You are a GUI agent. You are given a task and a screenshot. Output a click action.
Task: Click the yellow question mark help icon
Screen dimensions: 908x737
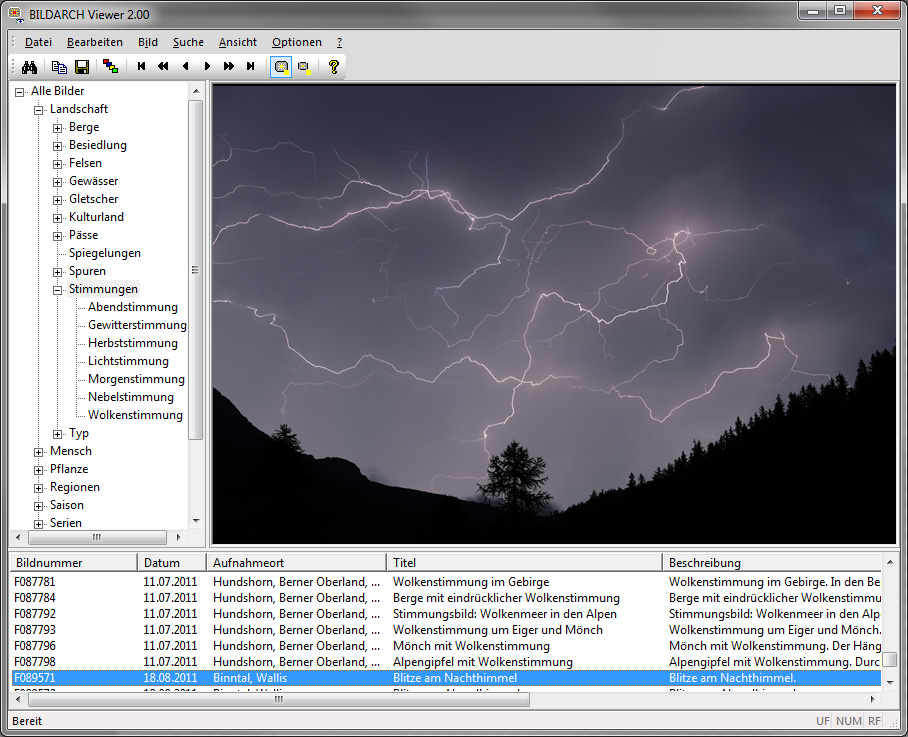(334, 67)
